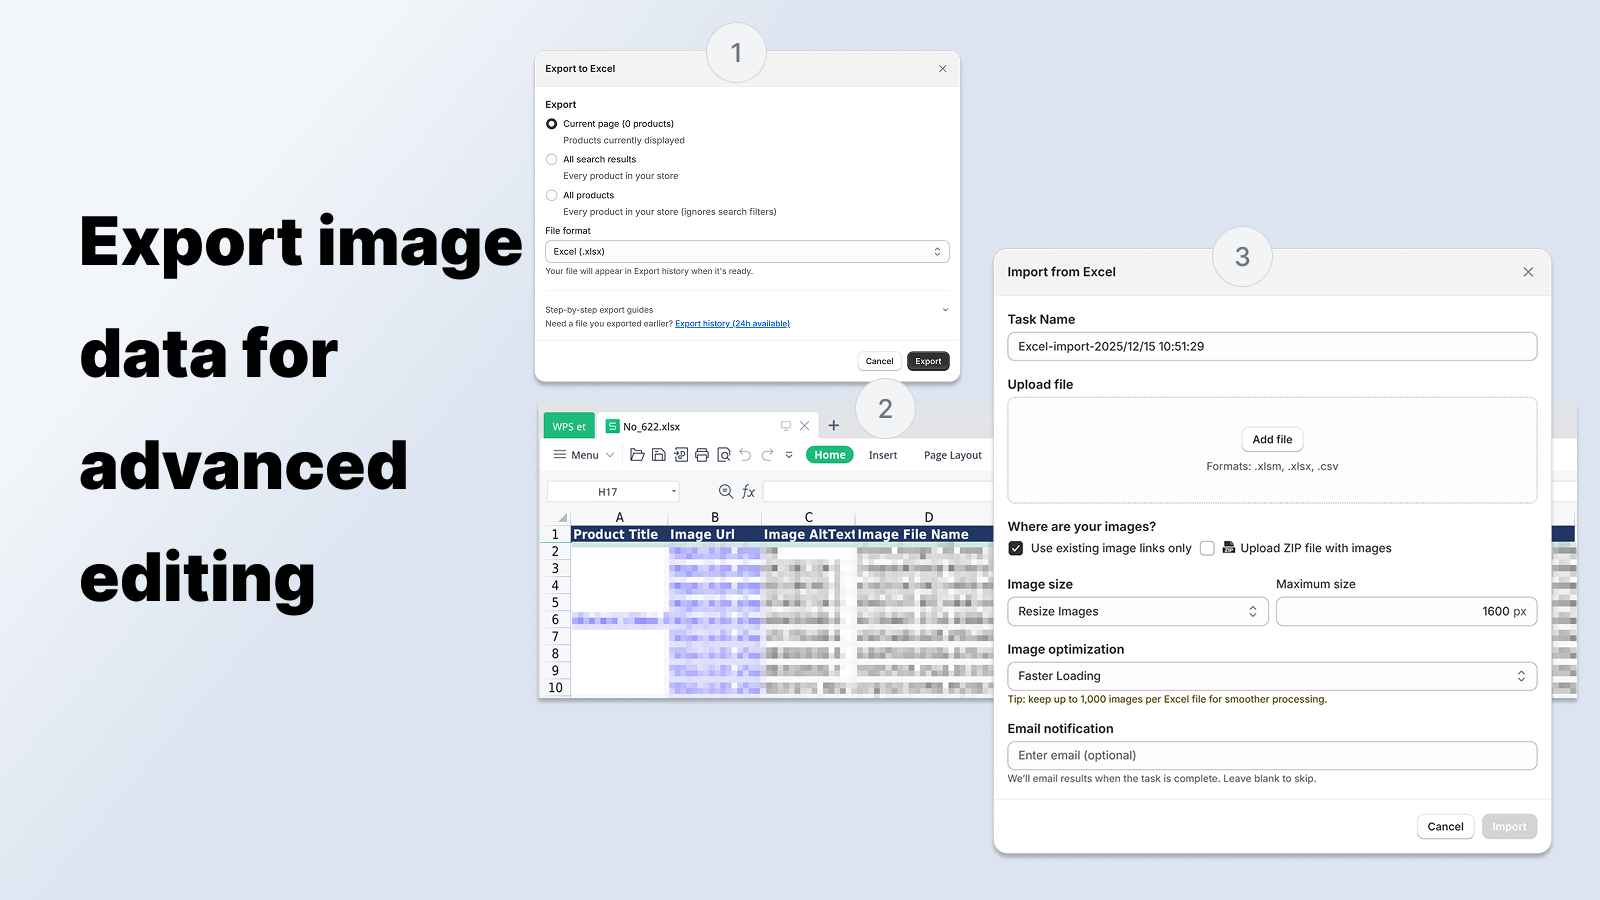This screenshot has width=1600, height=900.
Task: Enable Upload ZIP file with images checkbox
Action: pyautogui.click(x=1207, y=548)
